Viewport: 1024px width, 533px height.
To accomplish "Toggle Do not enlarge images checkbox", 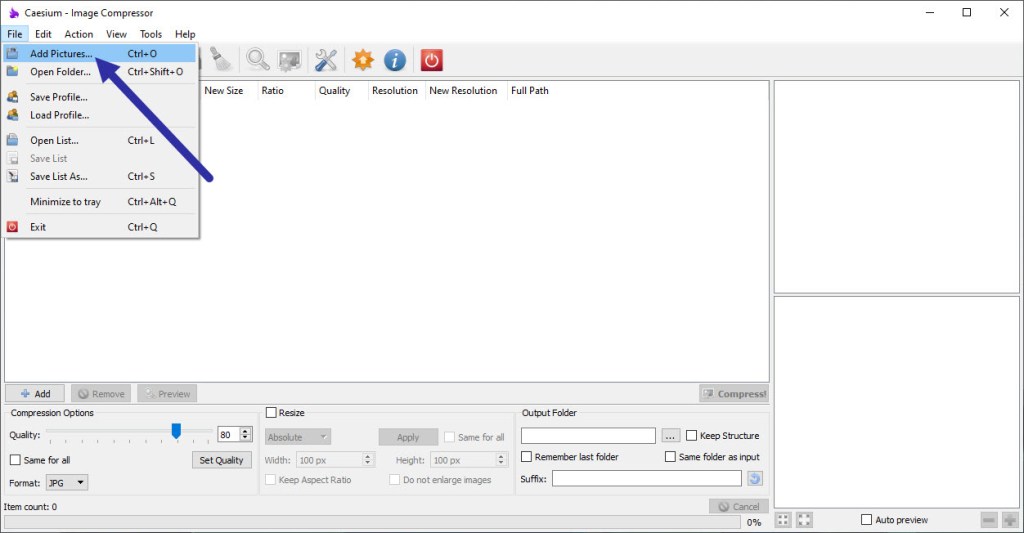I will point(394,479).
